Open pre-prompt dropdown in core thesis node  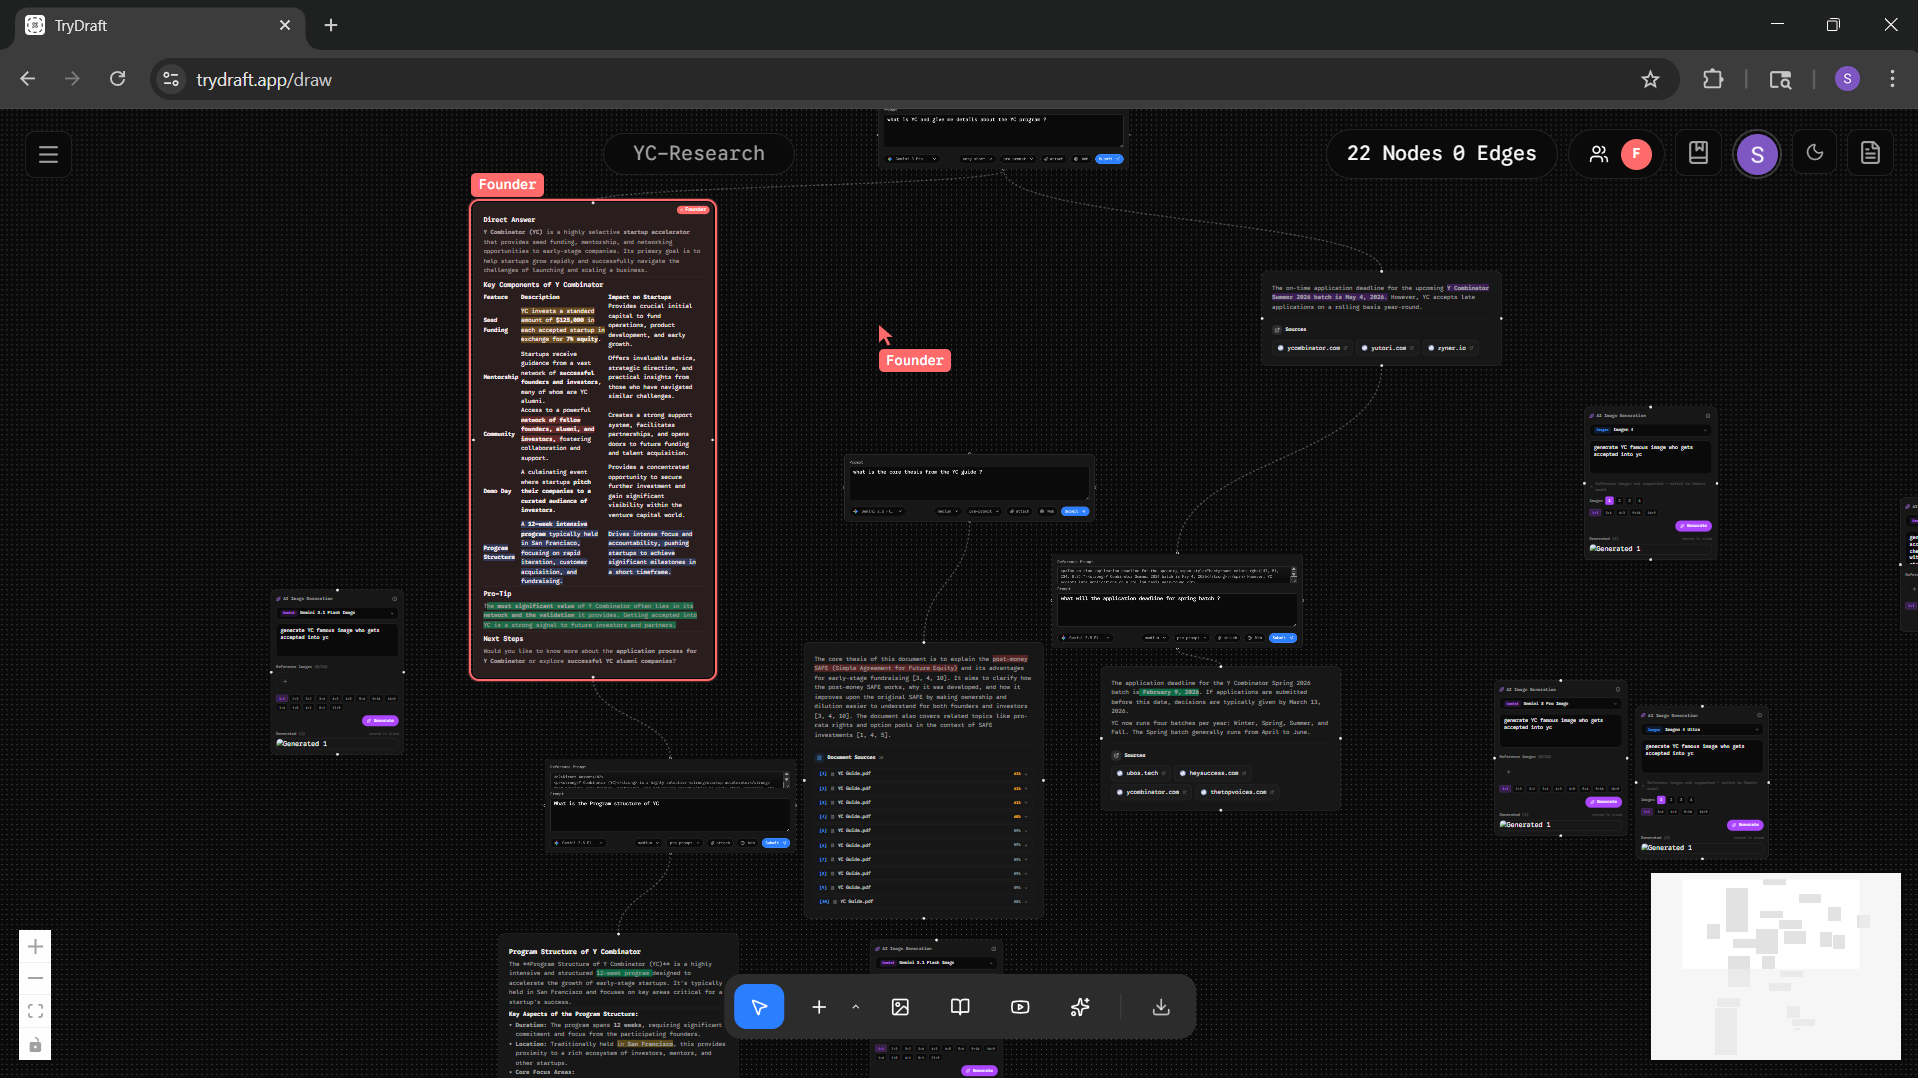(983, 511)
